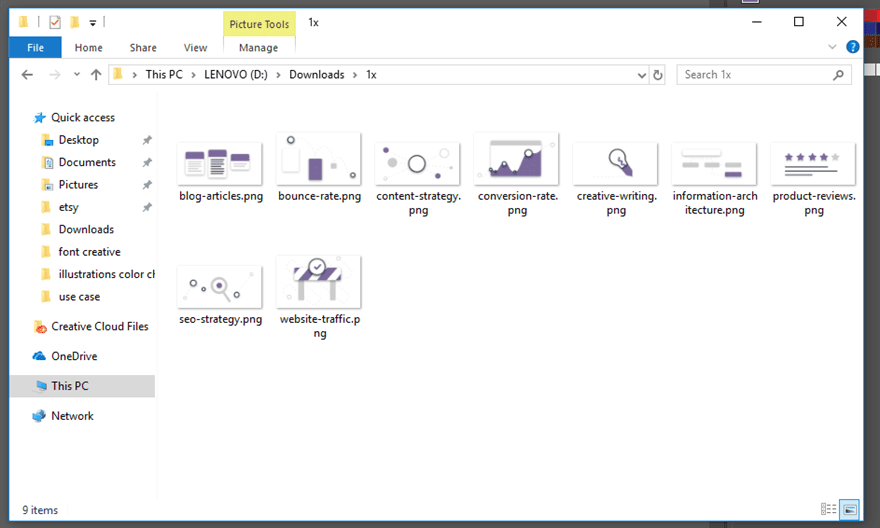The width and height of the screenshot is (880, 528).
Task: Click the Up one level arrow
Action: click(x=96, y=75)
